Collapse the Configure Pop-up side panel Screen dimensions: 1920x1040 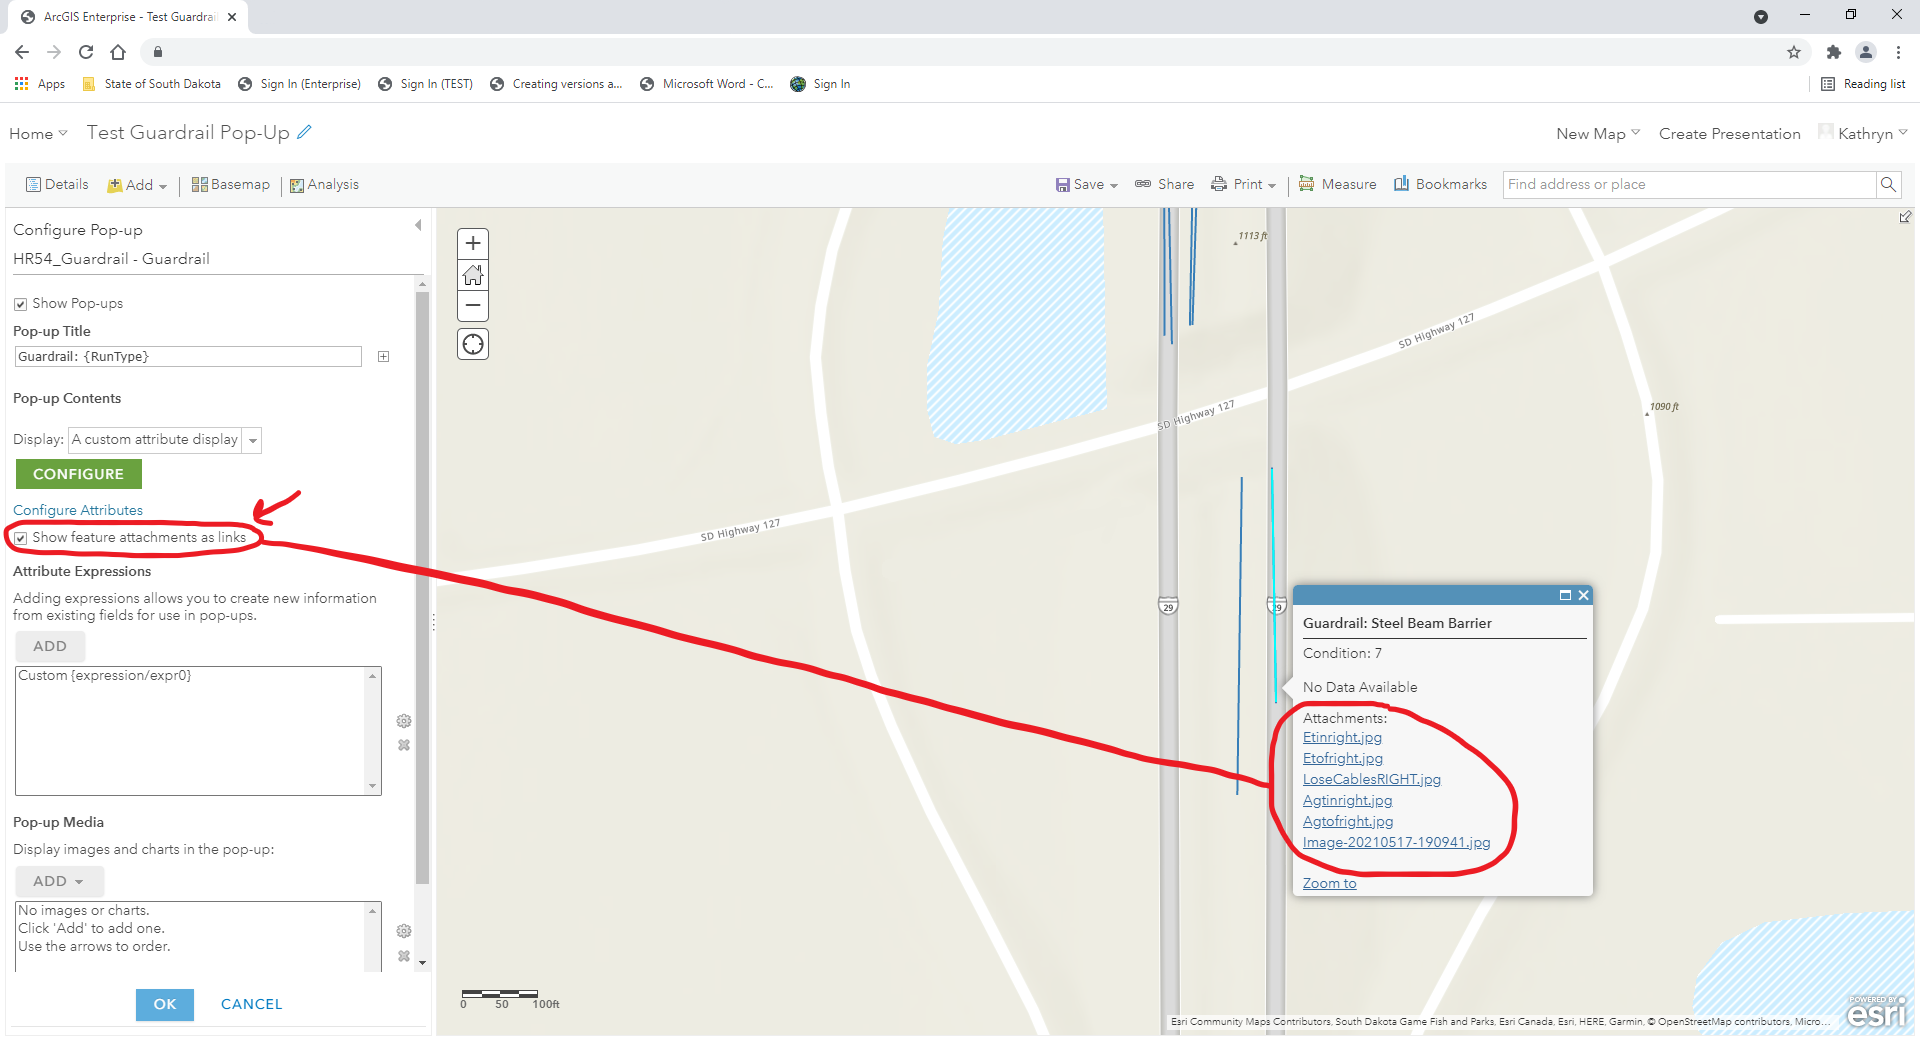point(418,226)
